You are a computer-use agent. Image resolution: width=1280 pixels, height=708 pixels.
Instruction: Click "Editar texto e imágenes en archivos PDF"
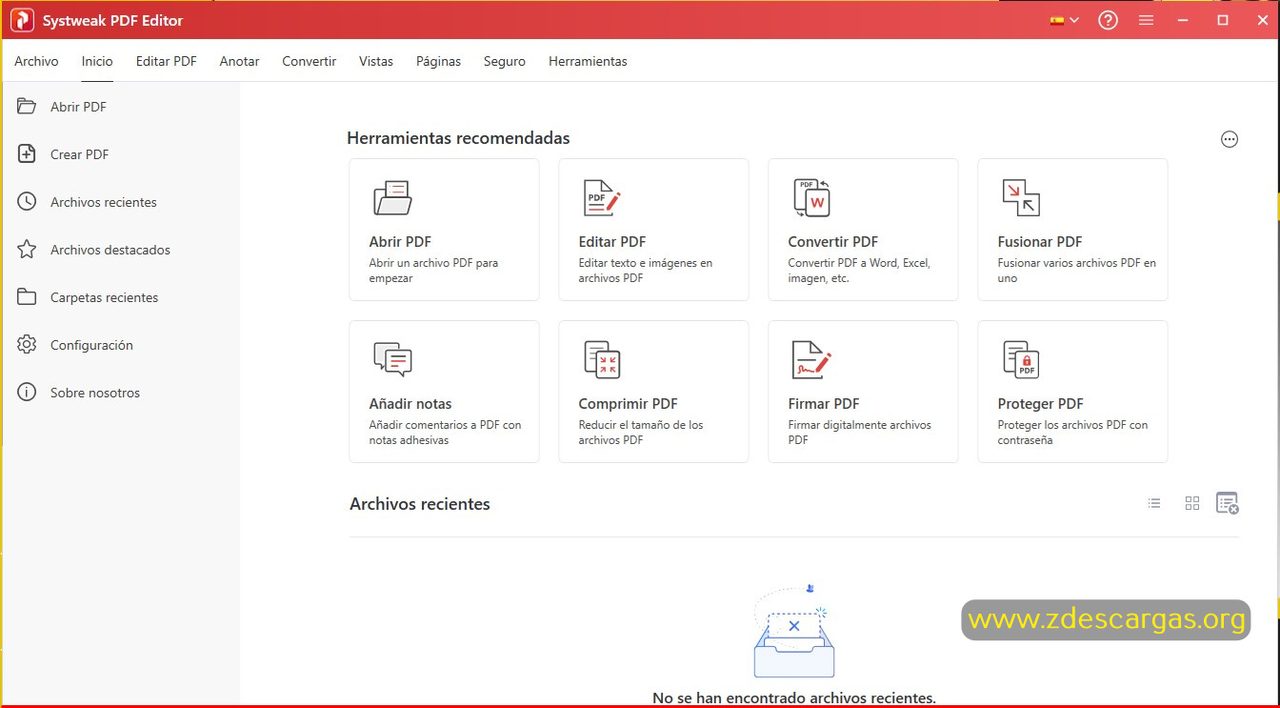click(645, 270)
